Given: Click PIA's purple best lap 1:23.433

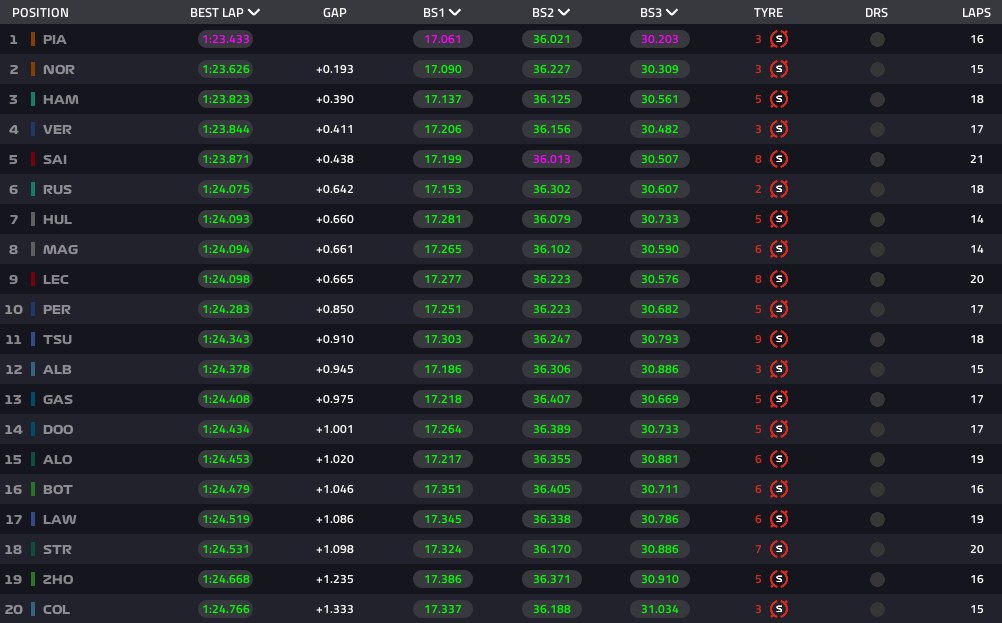Looking at the screenshot, I should [226, 39].
